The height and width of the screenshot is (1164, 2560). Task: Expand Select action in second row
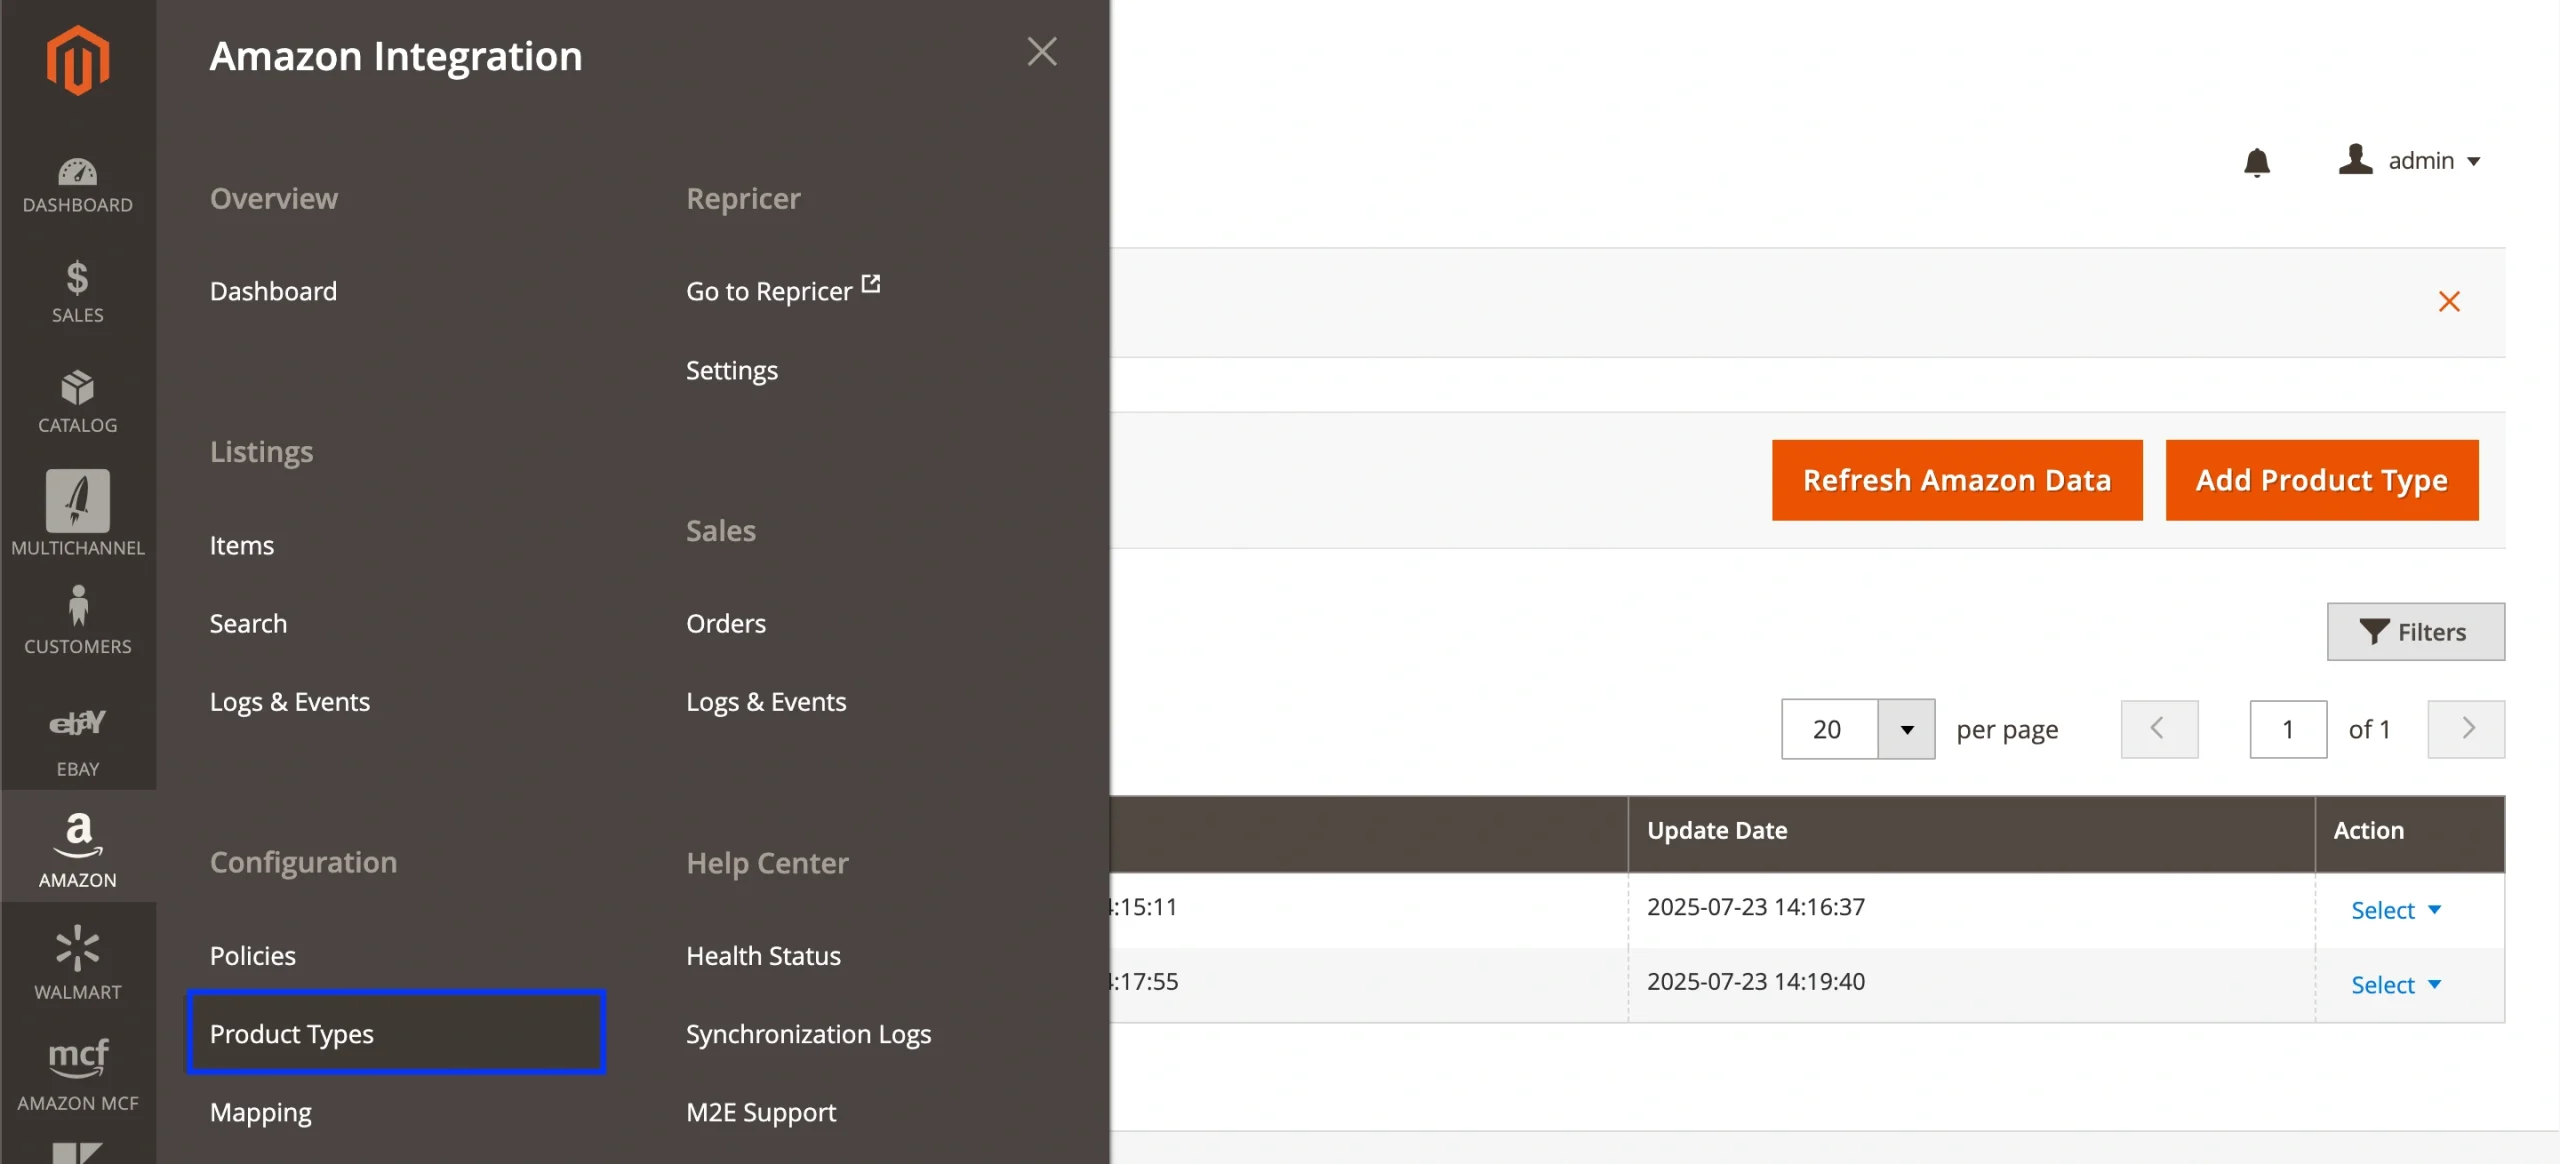(x=2395, y=985)
